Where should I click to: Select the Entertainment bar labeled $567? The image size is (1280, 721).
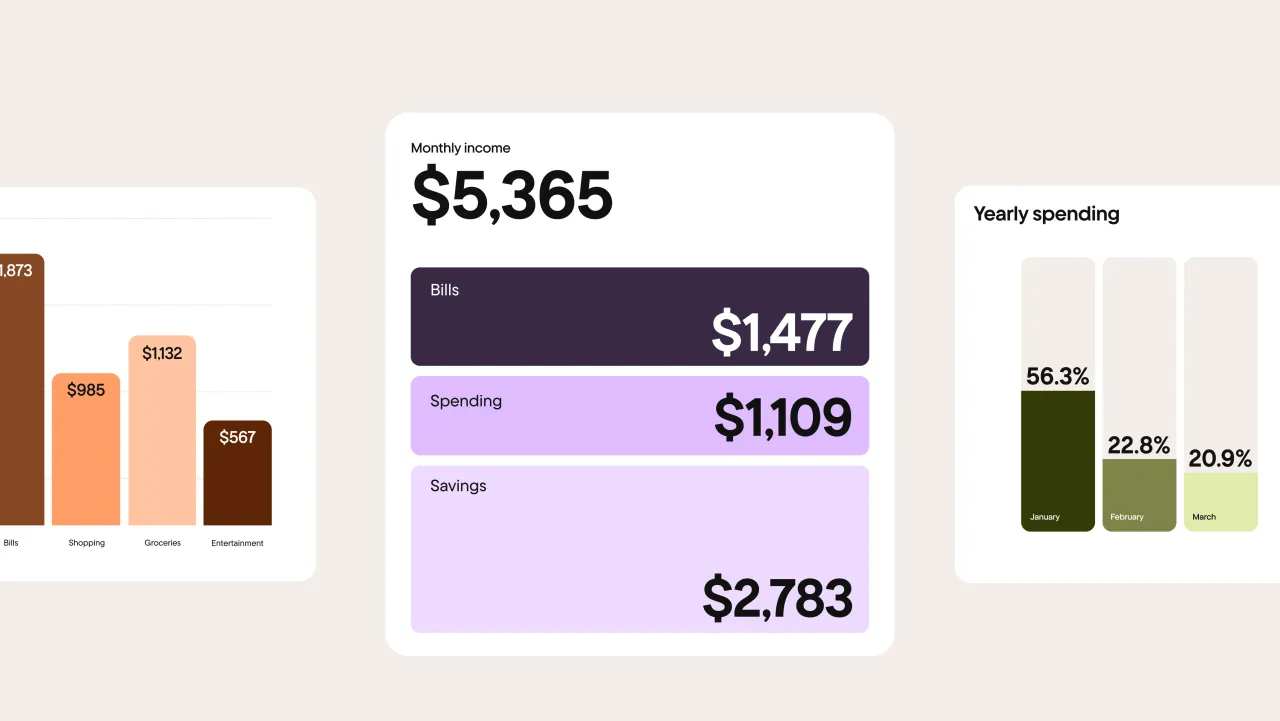click(237, 473)
